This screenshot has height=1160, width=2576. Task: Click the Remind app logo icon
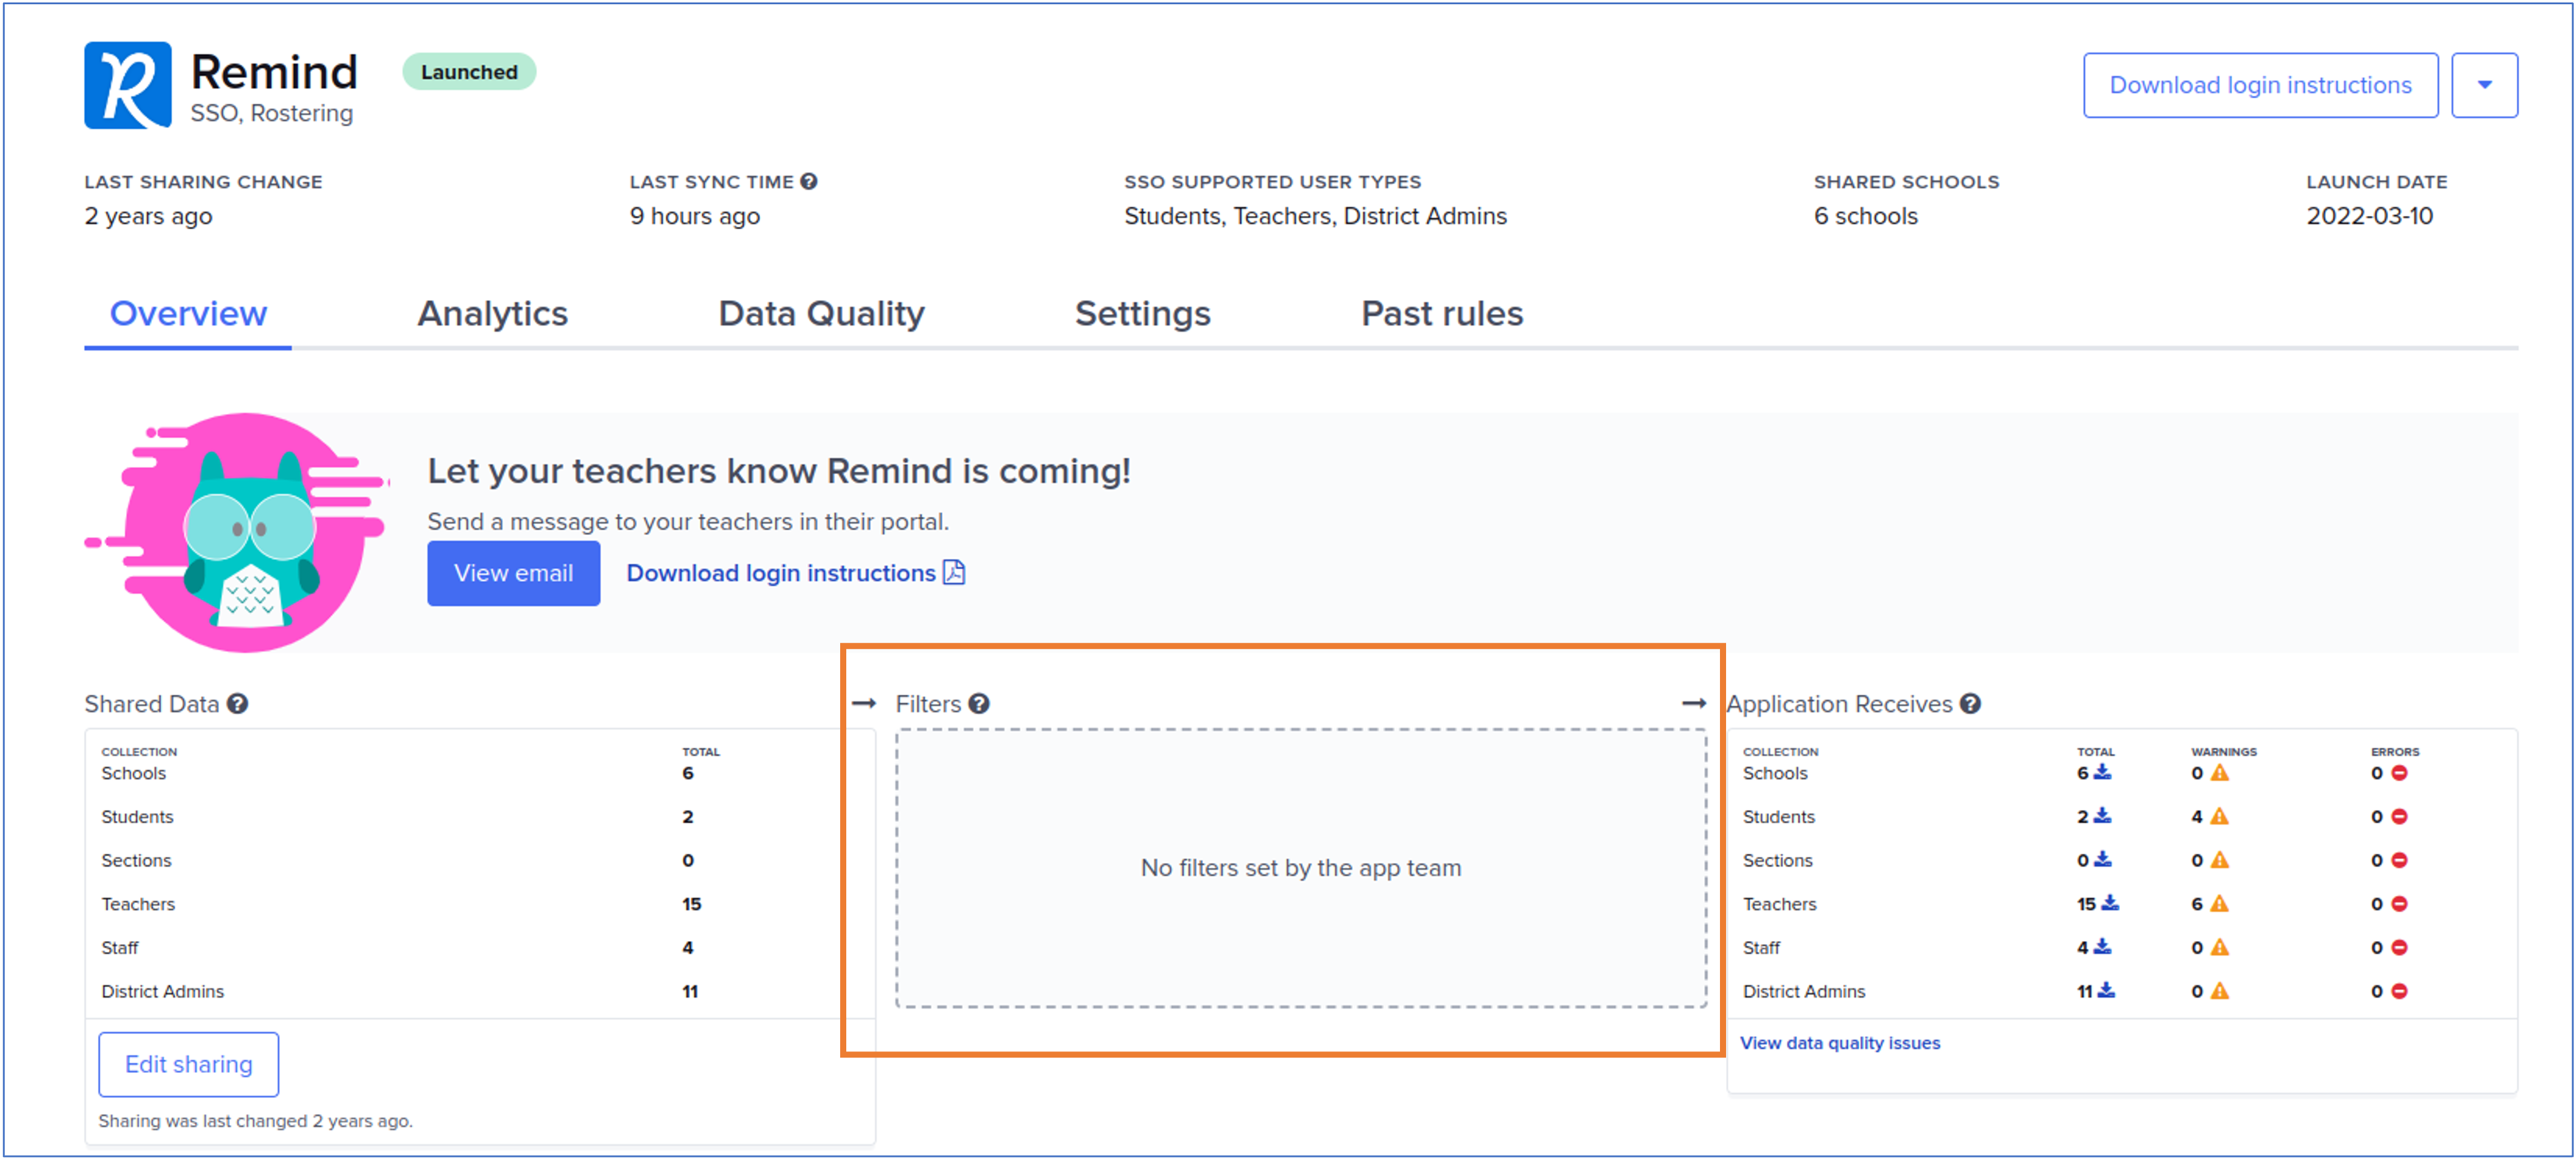tap(127, 85)
